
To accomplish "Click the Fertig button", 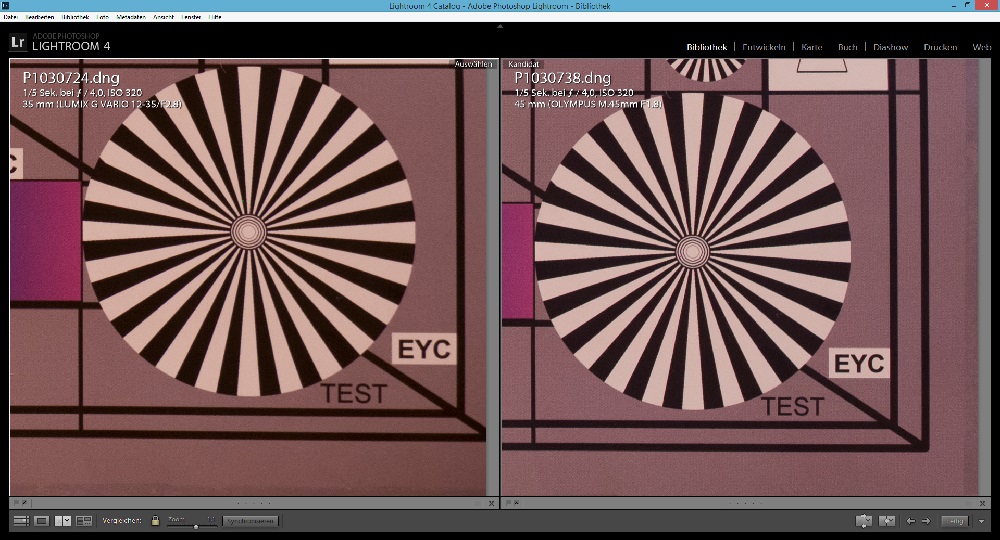I will pos(955,521).
